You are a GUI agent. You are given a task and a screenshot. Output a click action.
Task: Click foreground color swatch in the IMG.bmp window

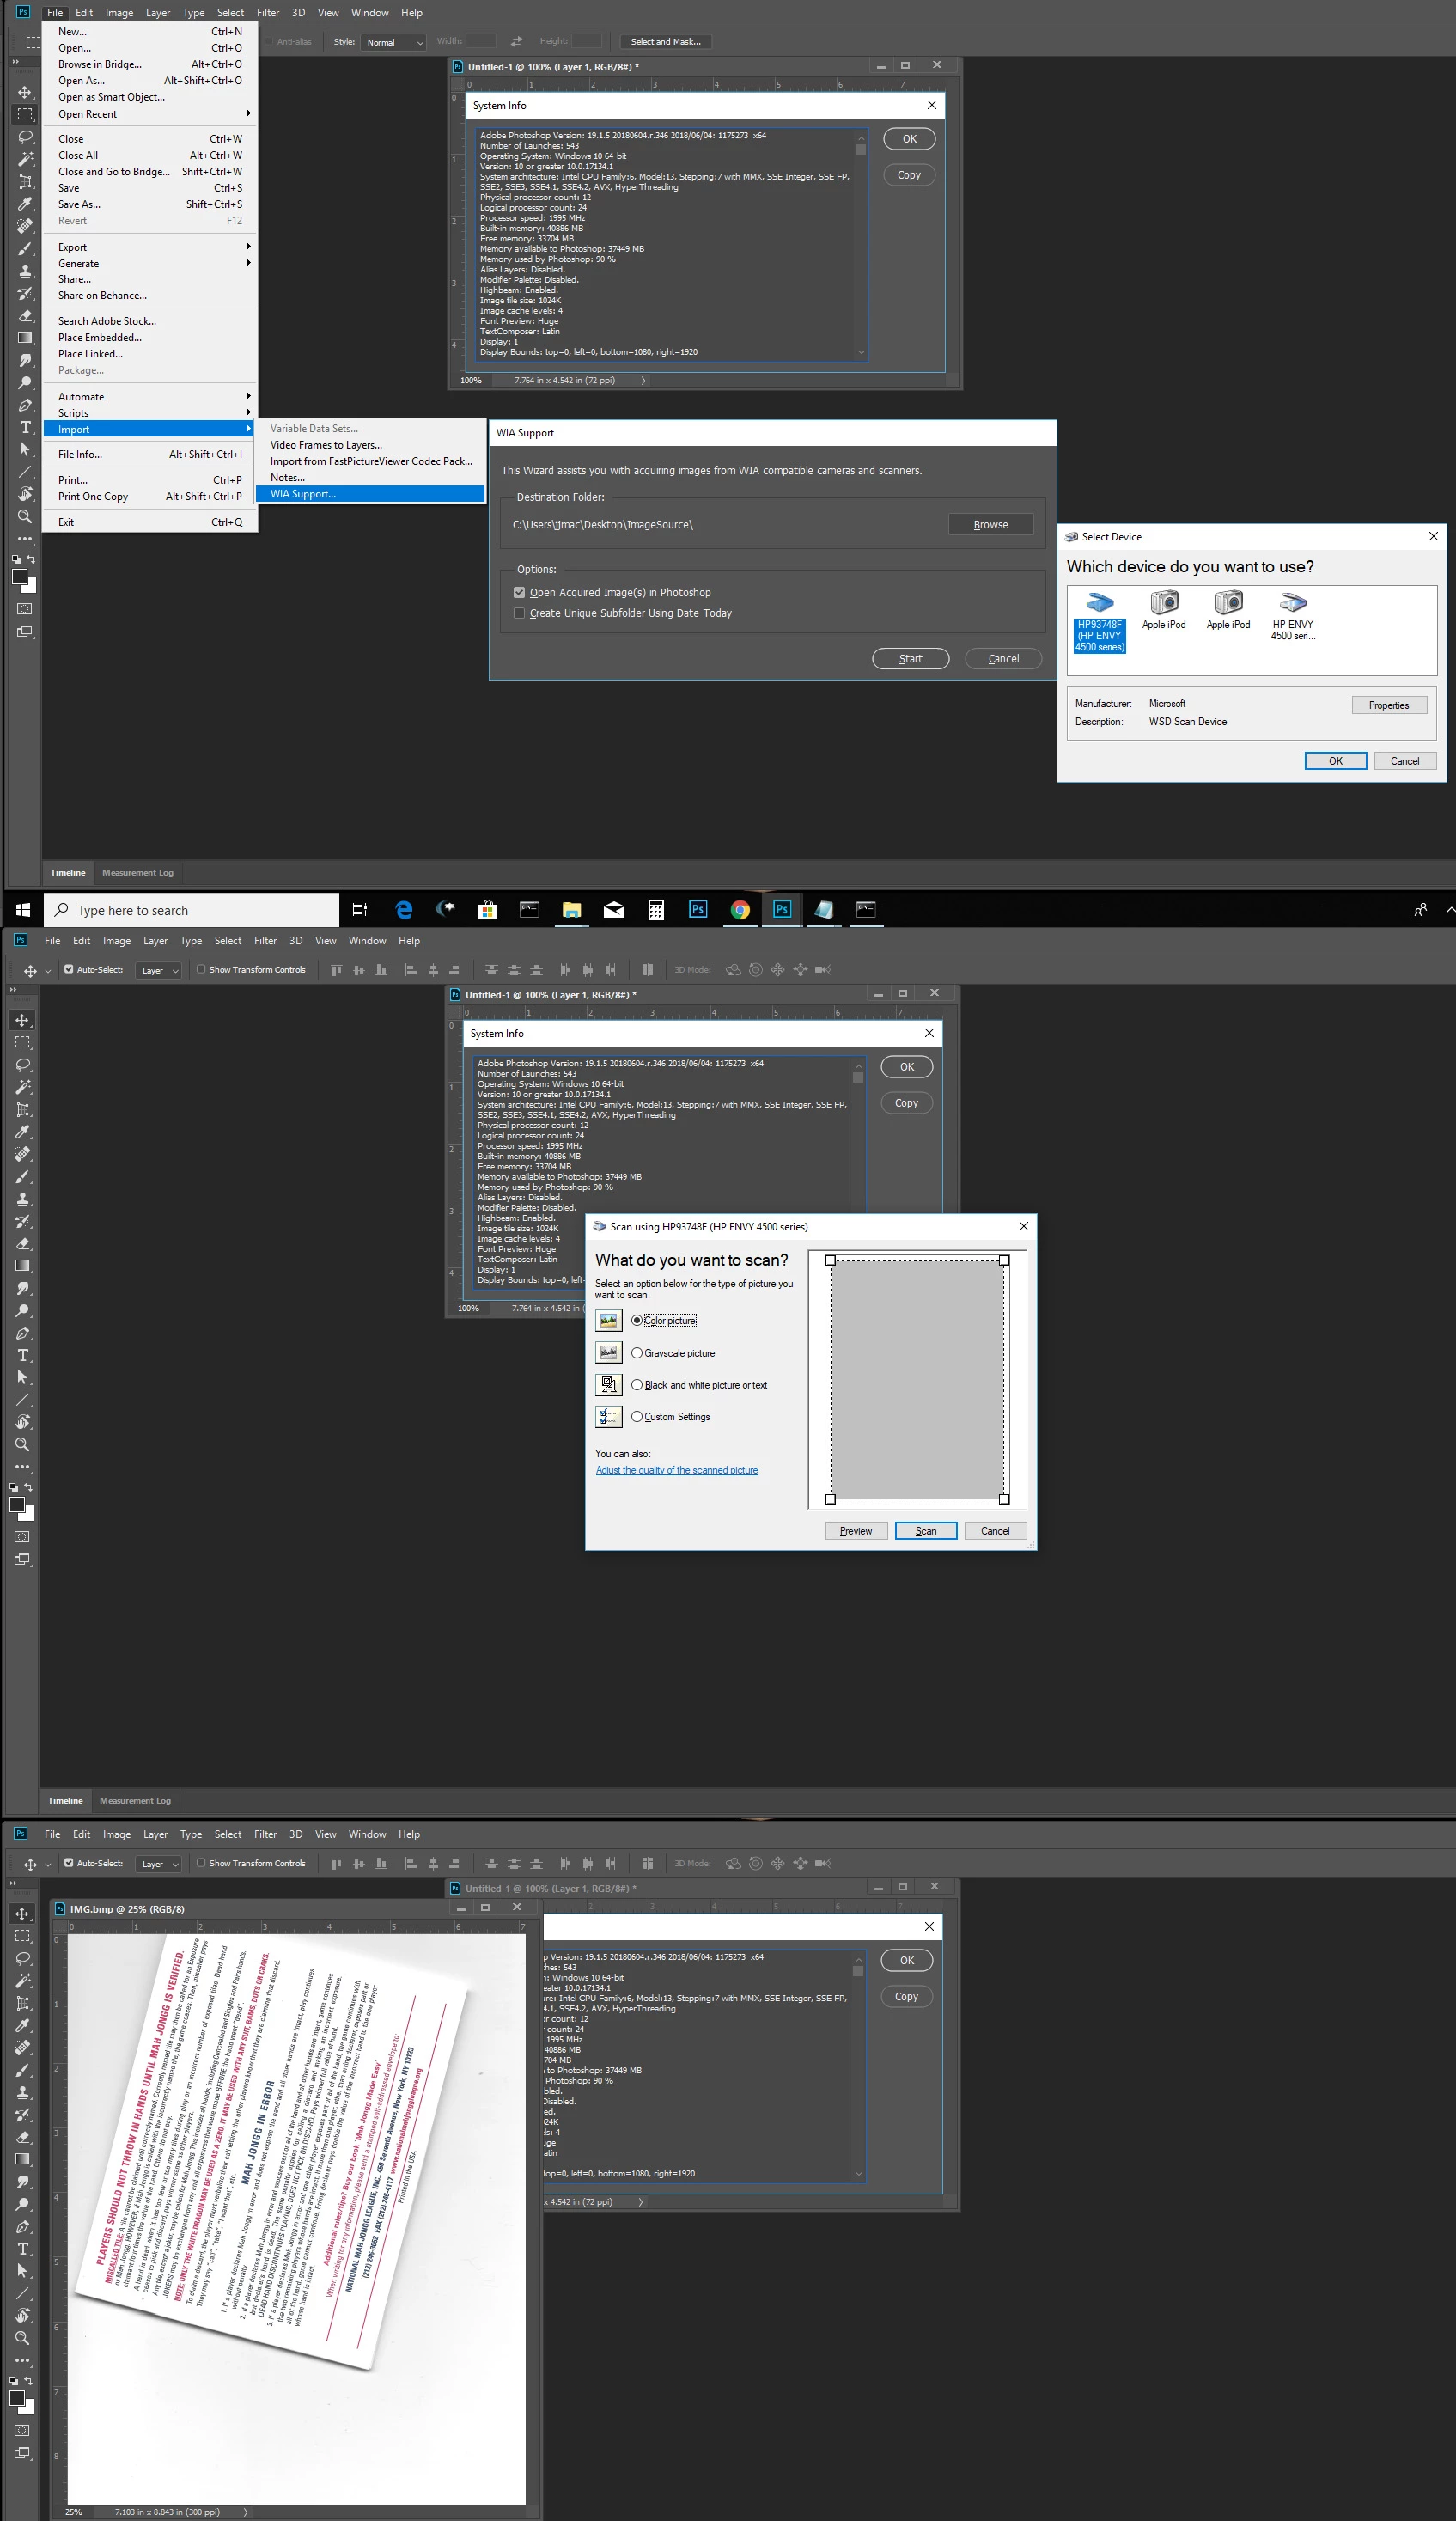coord(17,2398)
